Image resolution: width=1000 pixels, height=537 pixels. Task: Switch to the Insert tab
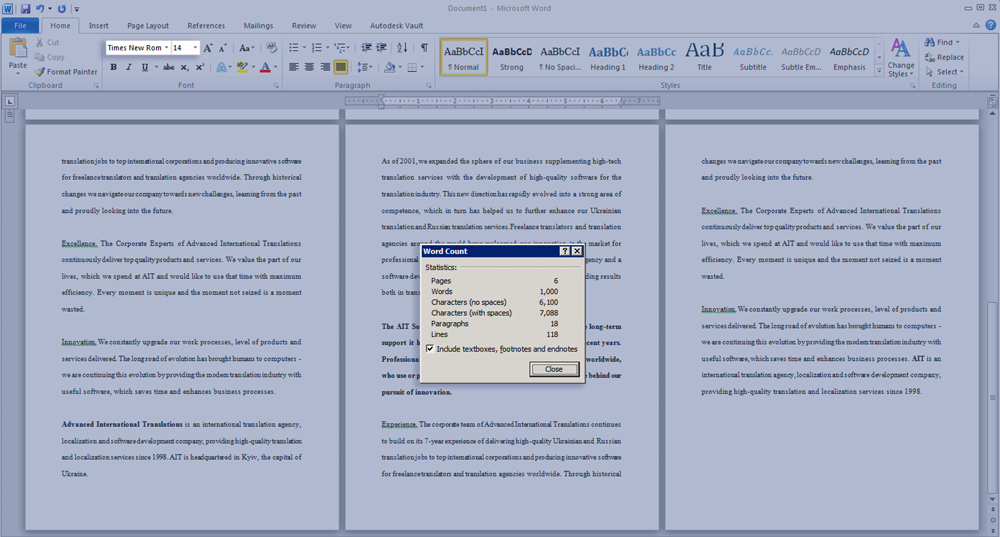[98, 26]
